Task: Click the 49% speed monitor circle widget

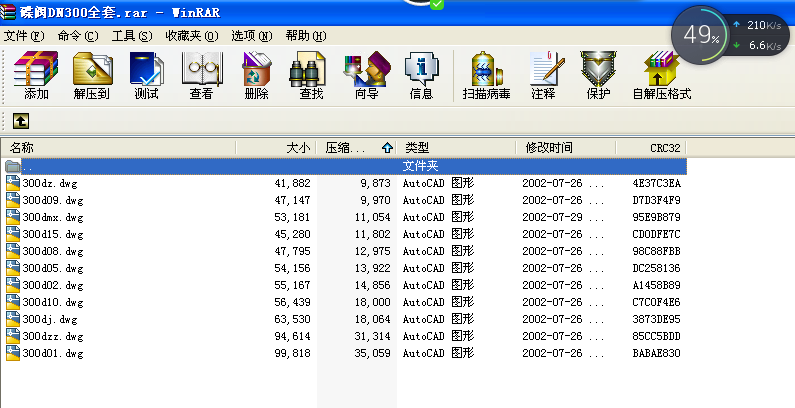Action: pos(701,35)
